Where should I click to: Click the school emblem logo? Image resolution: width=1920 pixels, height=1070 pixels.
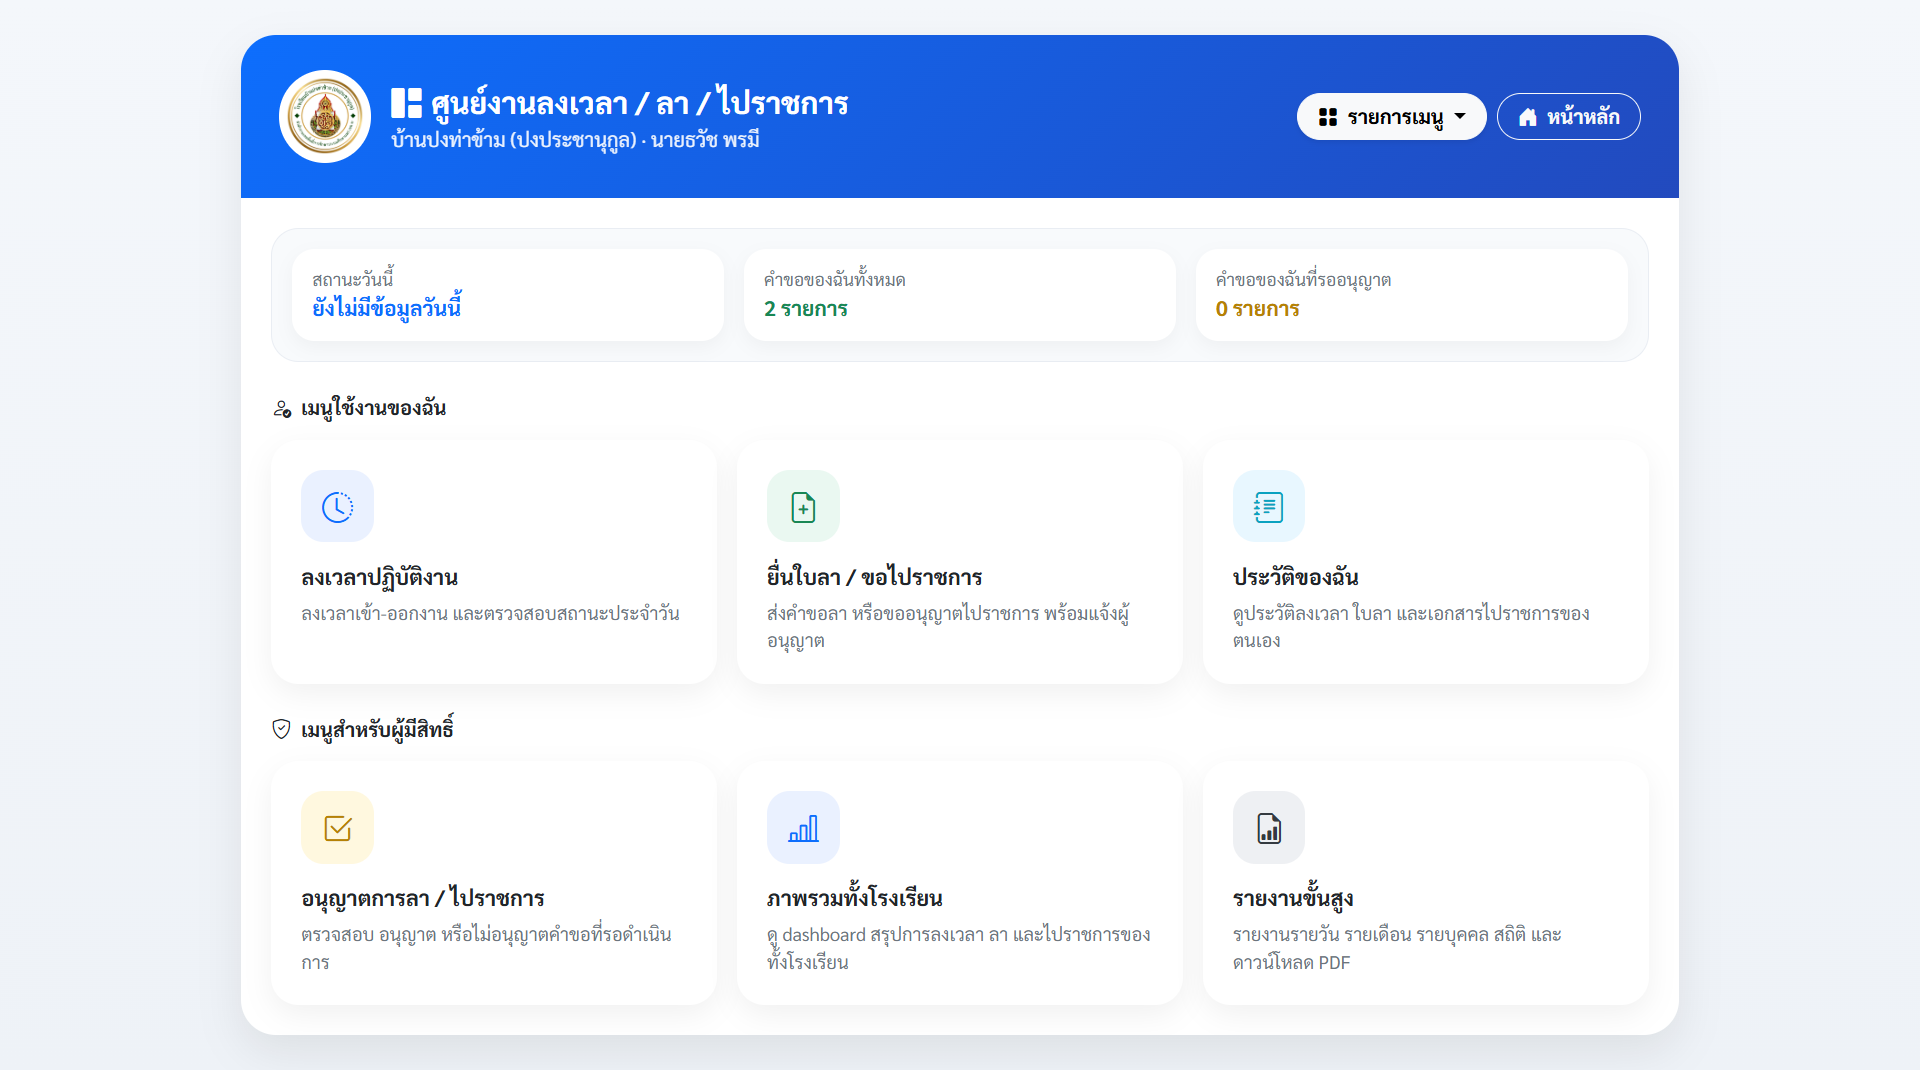click(x=325, y=117)
